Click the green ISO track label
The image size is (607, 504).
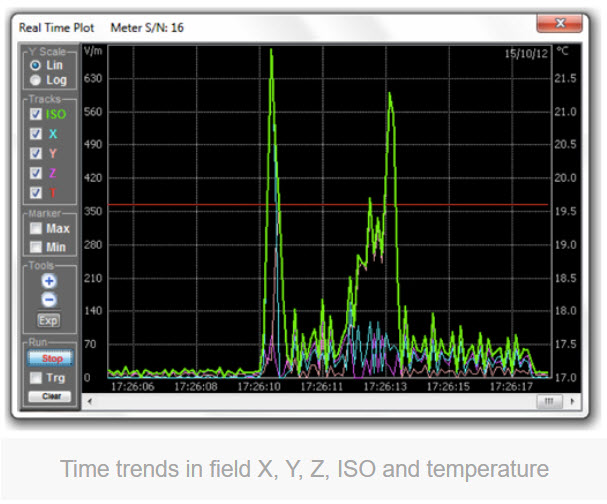point(56,114)
